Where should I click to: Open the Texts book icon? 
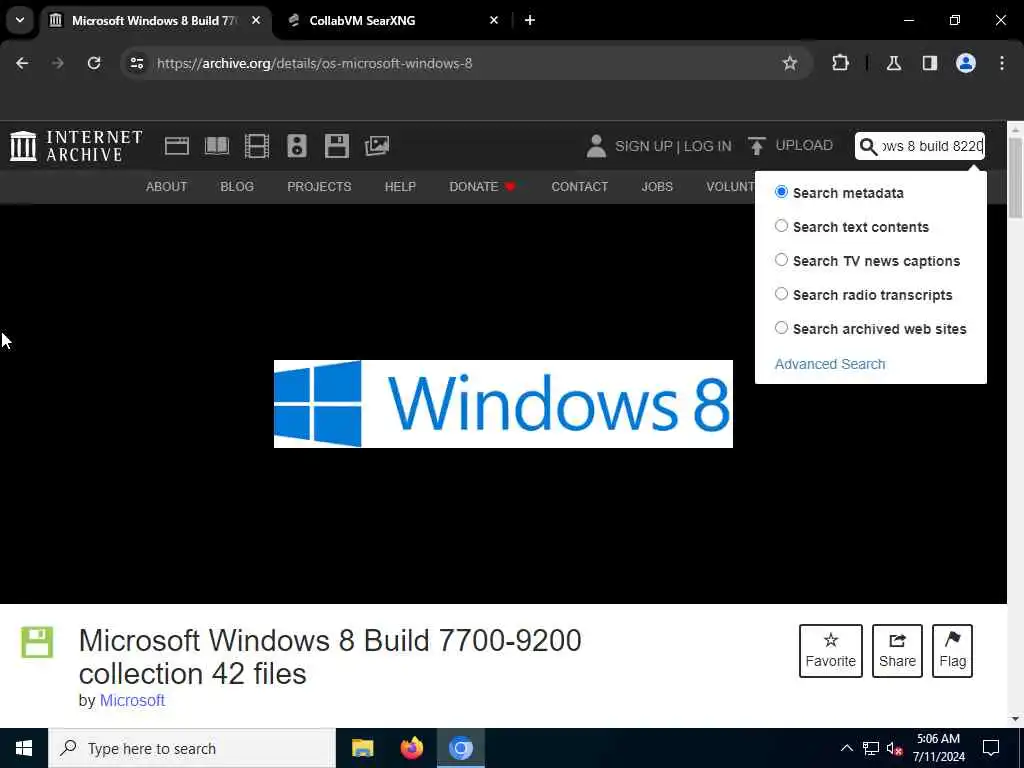point(217,146)
